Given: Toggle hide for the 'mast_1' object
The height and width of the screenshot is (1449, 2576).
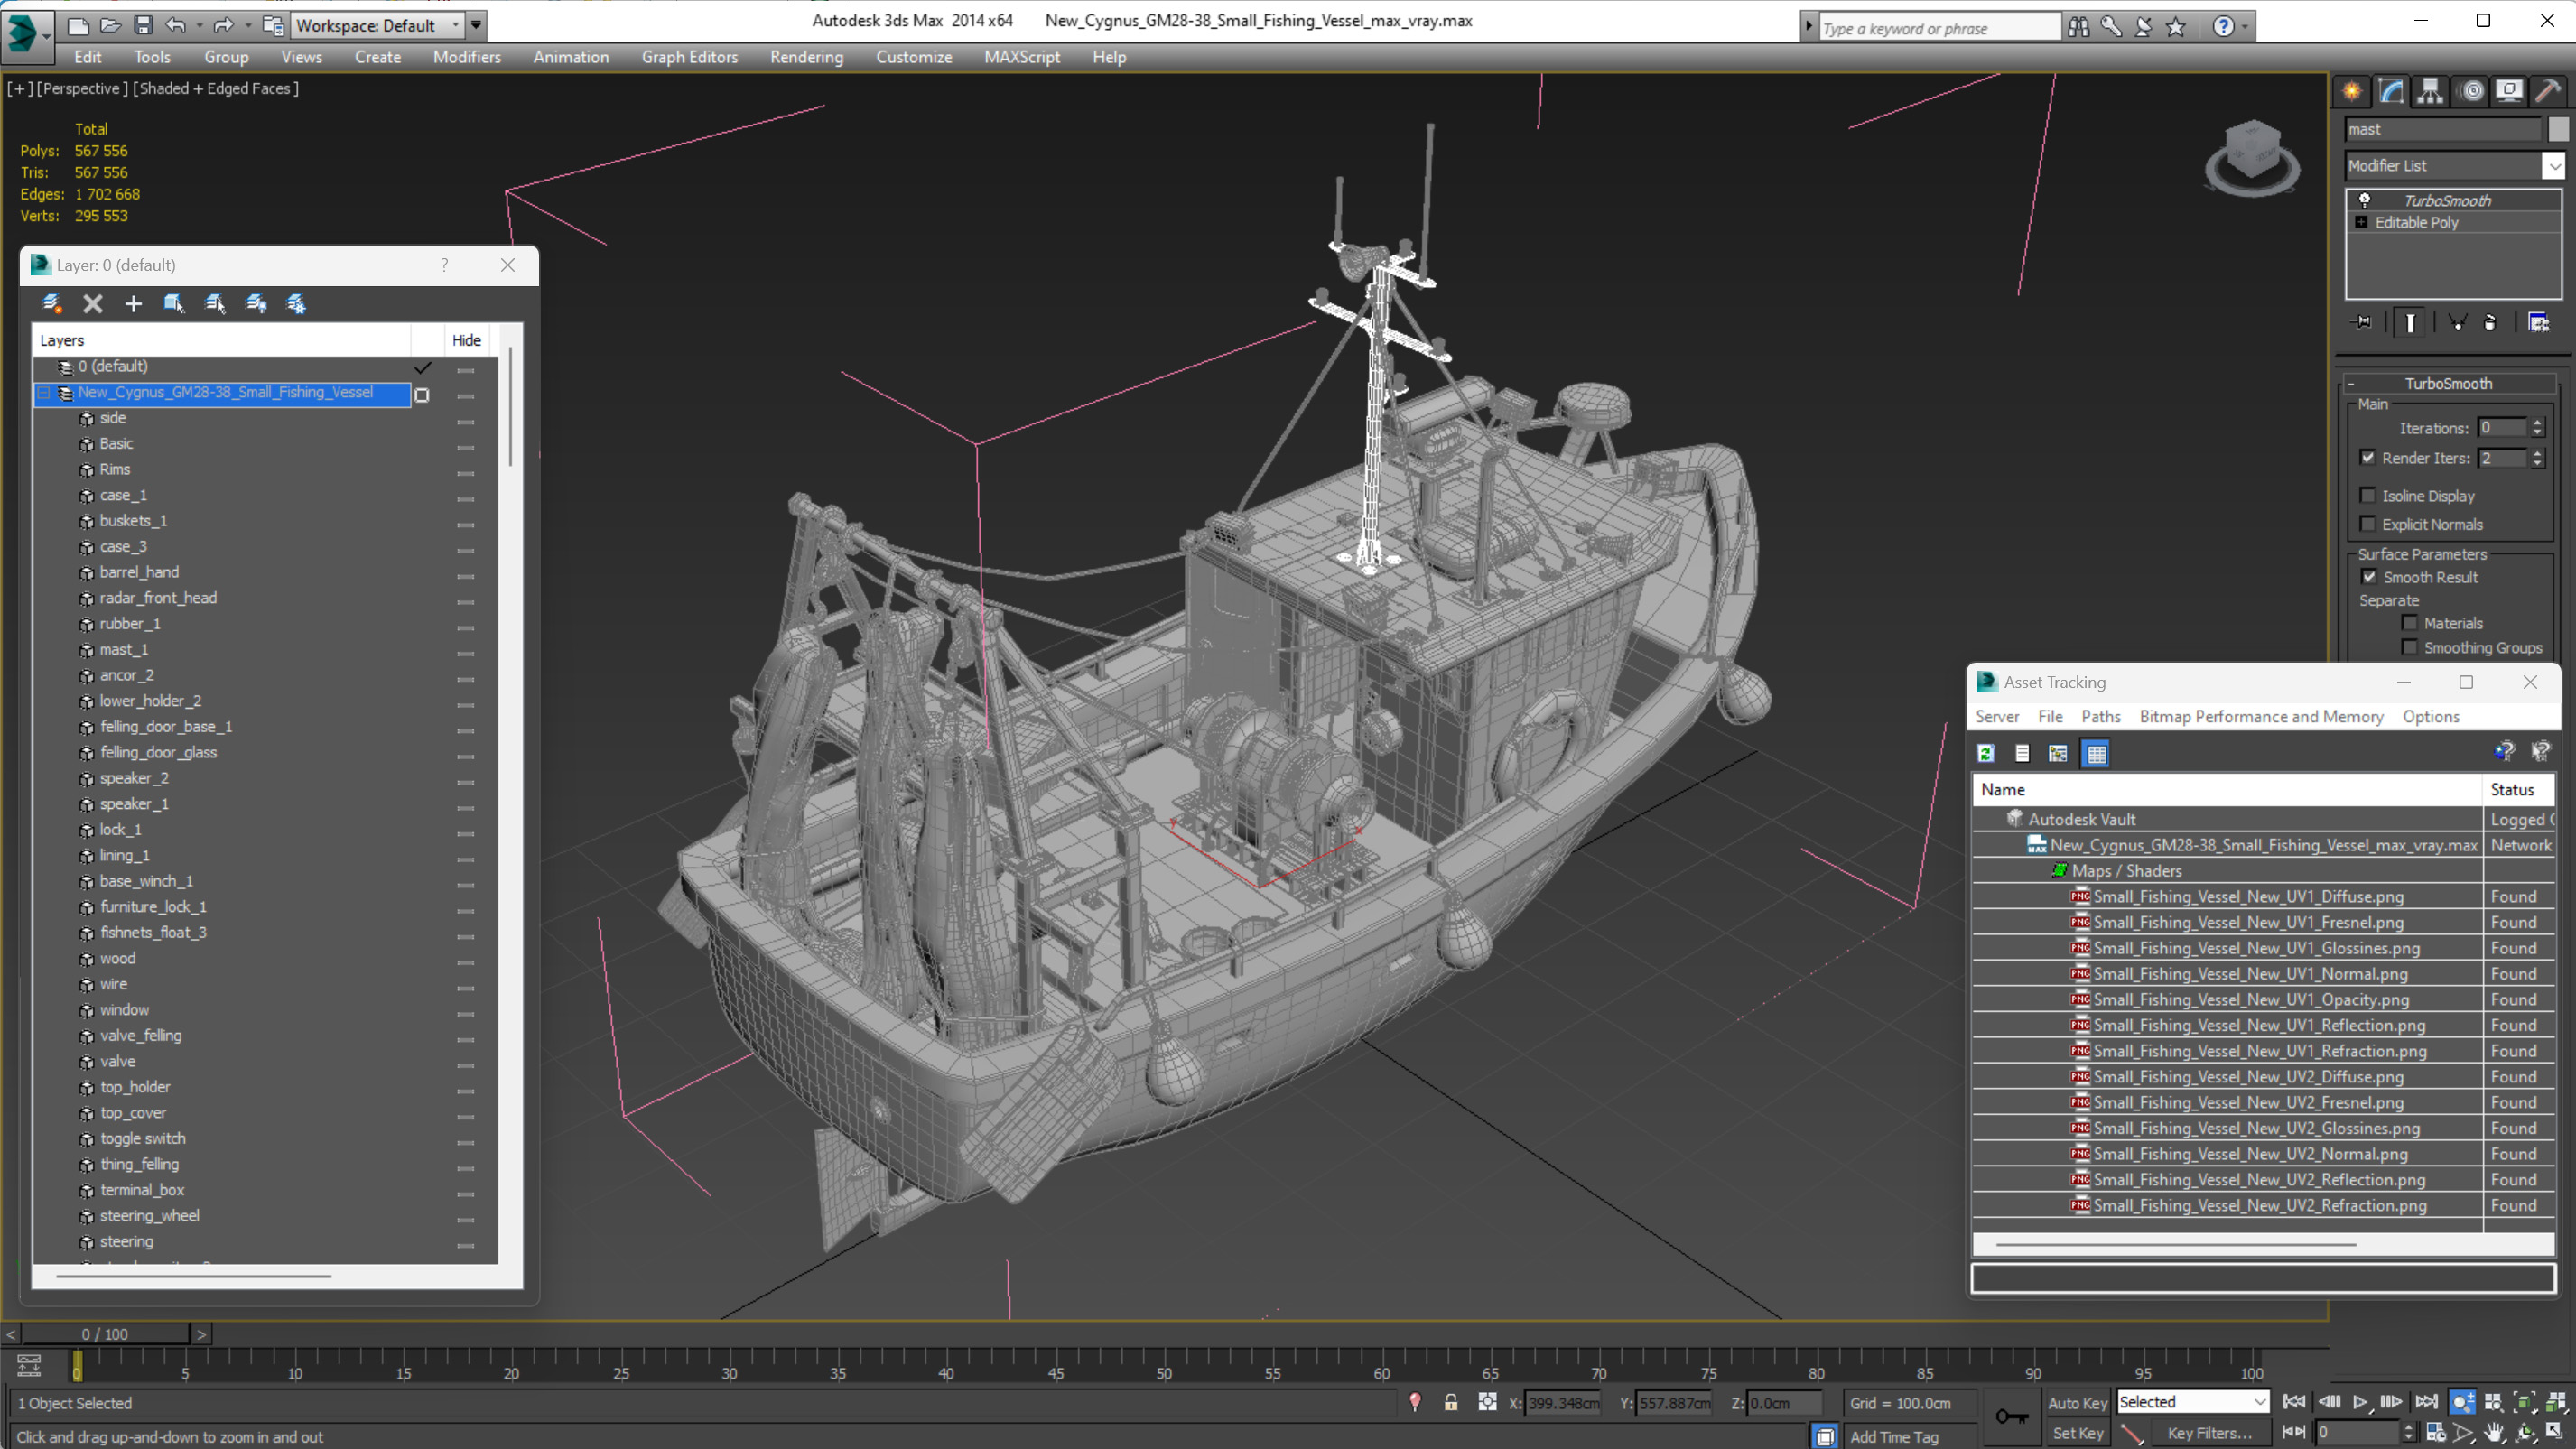Looking at the screenshot, I should 465,653.
